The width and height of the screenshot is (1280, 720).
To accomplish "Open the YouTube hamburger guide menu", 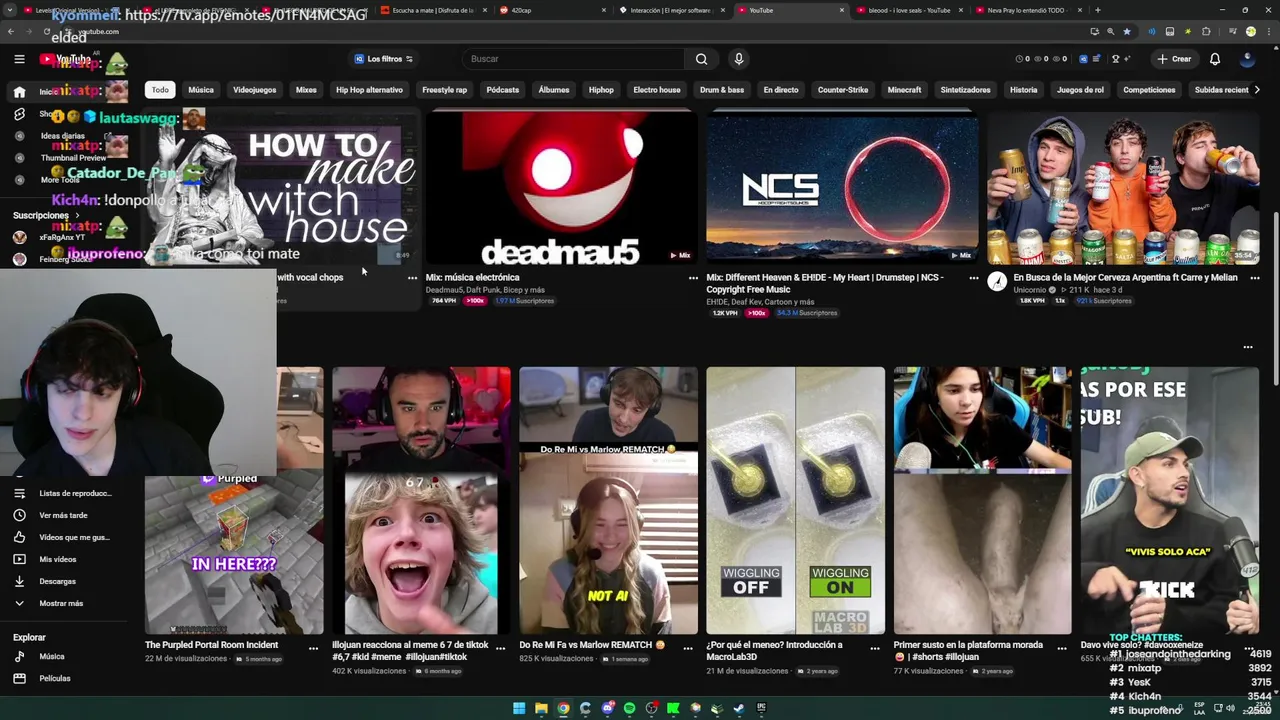I will [x=19, y=59].
